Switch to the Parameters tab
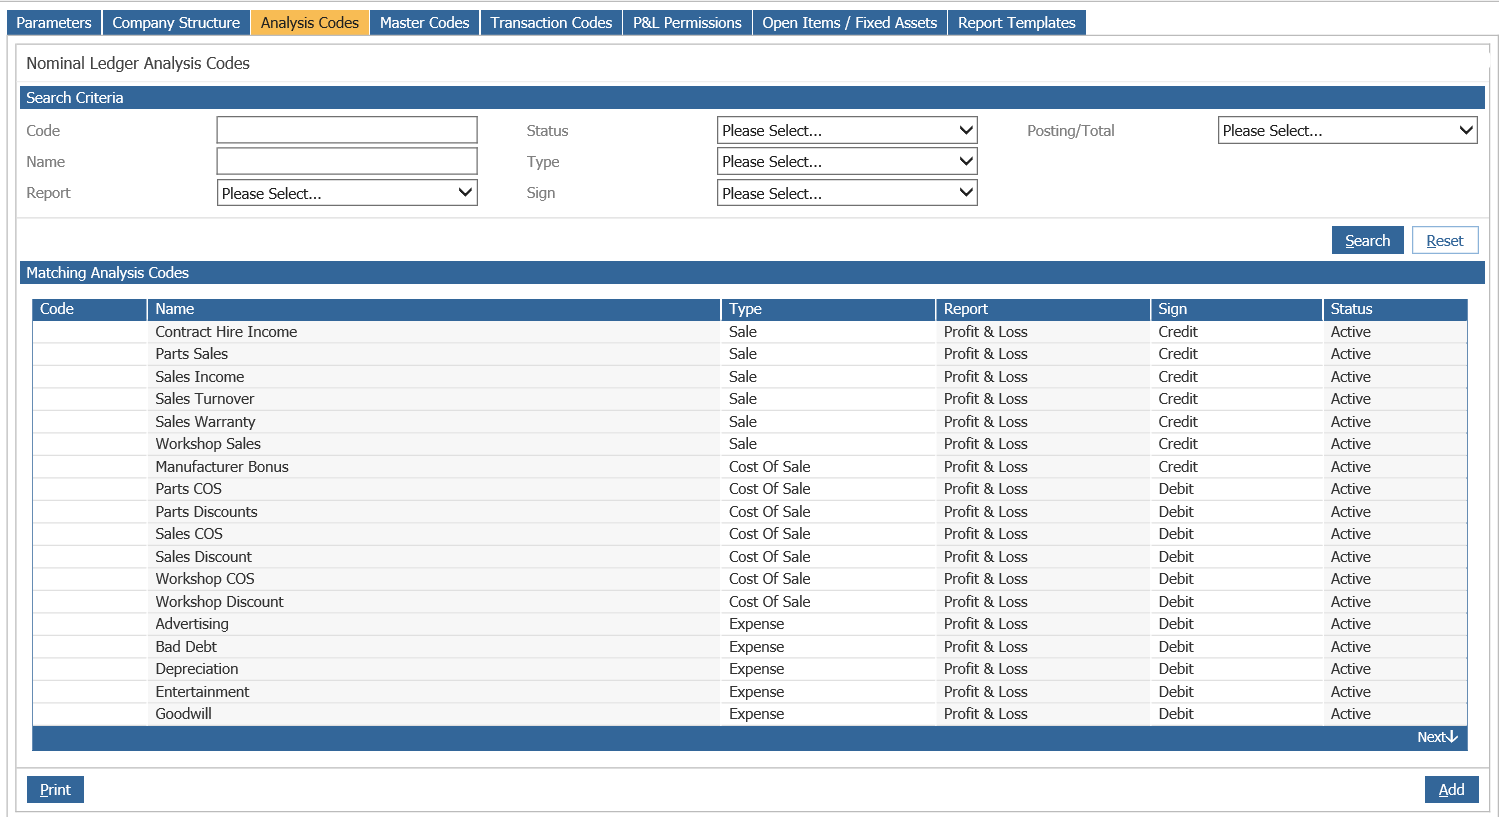The image size is (1499, 817). [x=53, y=22]
